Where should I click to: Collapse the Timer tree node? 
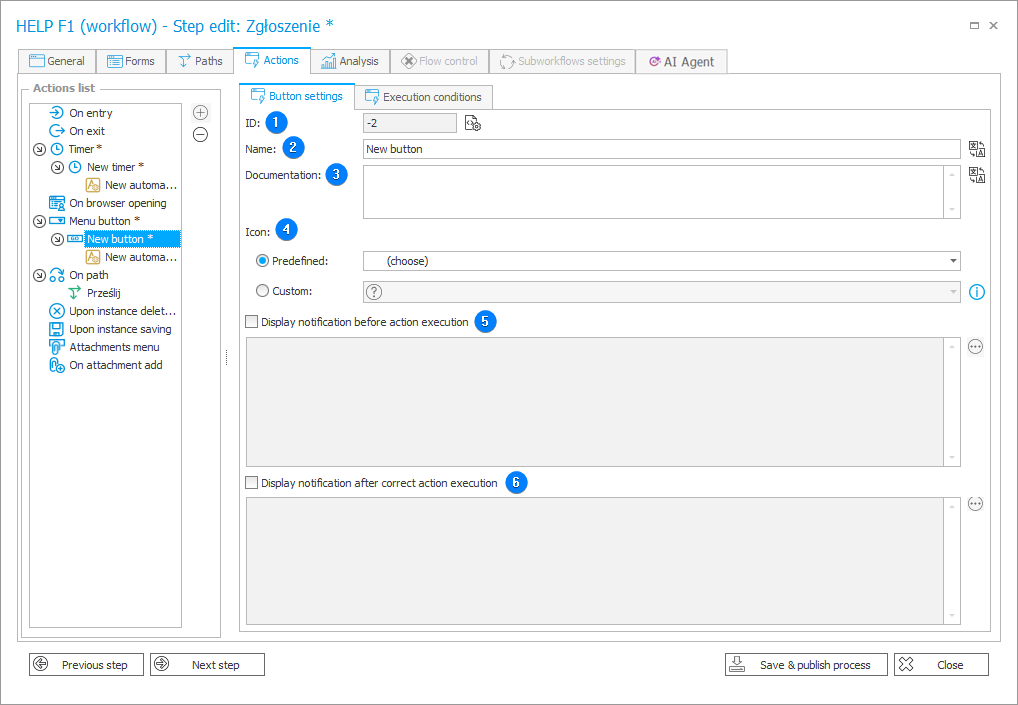[38, 149]
